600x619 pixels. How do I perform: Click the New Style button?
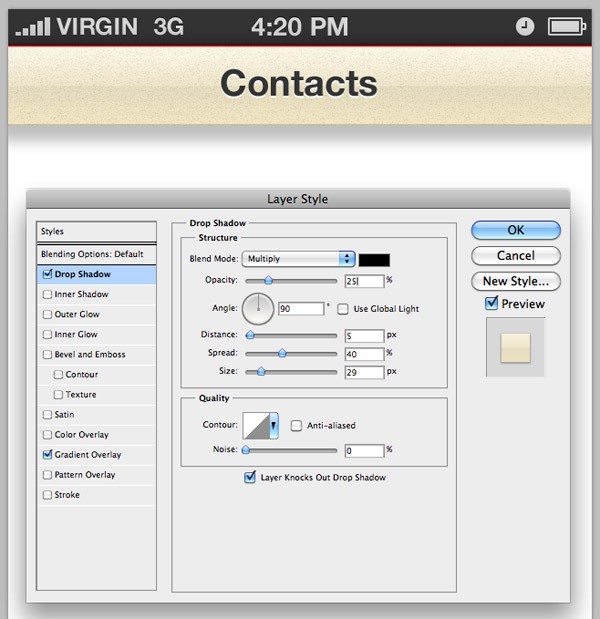tap(515, 282)
